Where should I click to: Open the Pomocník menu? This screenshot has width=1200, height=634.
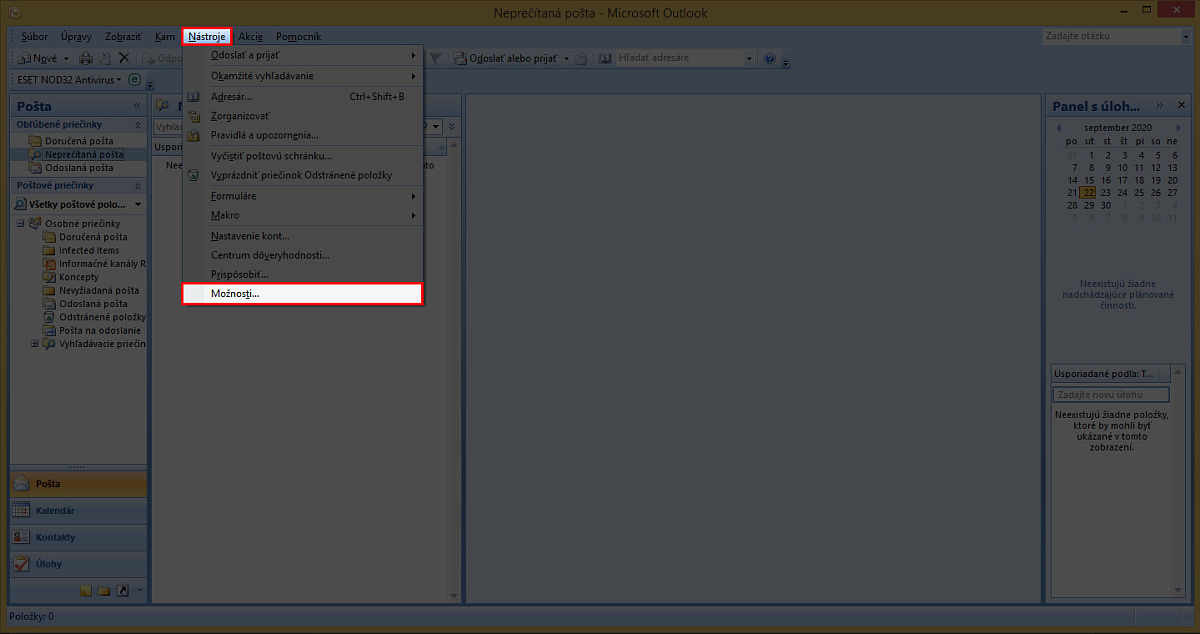pos(298,36)
